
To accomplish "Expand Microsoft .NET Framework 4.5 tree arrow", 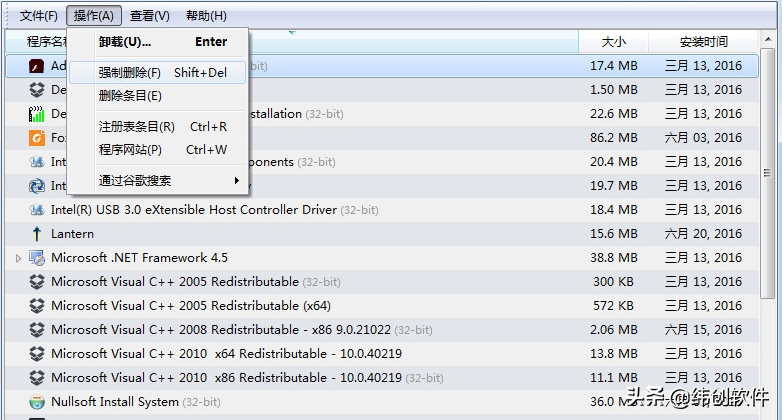I will tap(18, 258).
